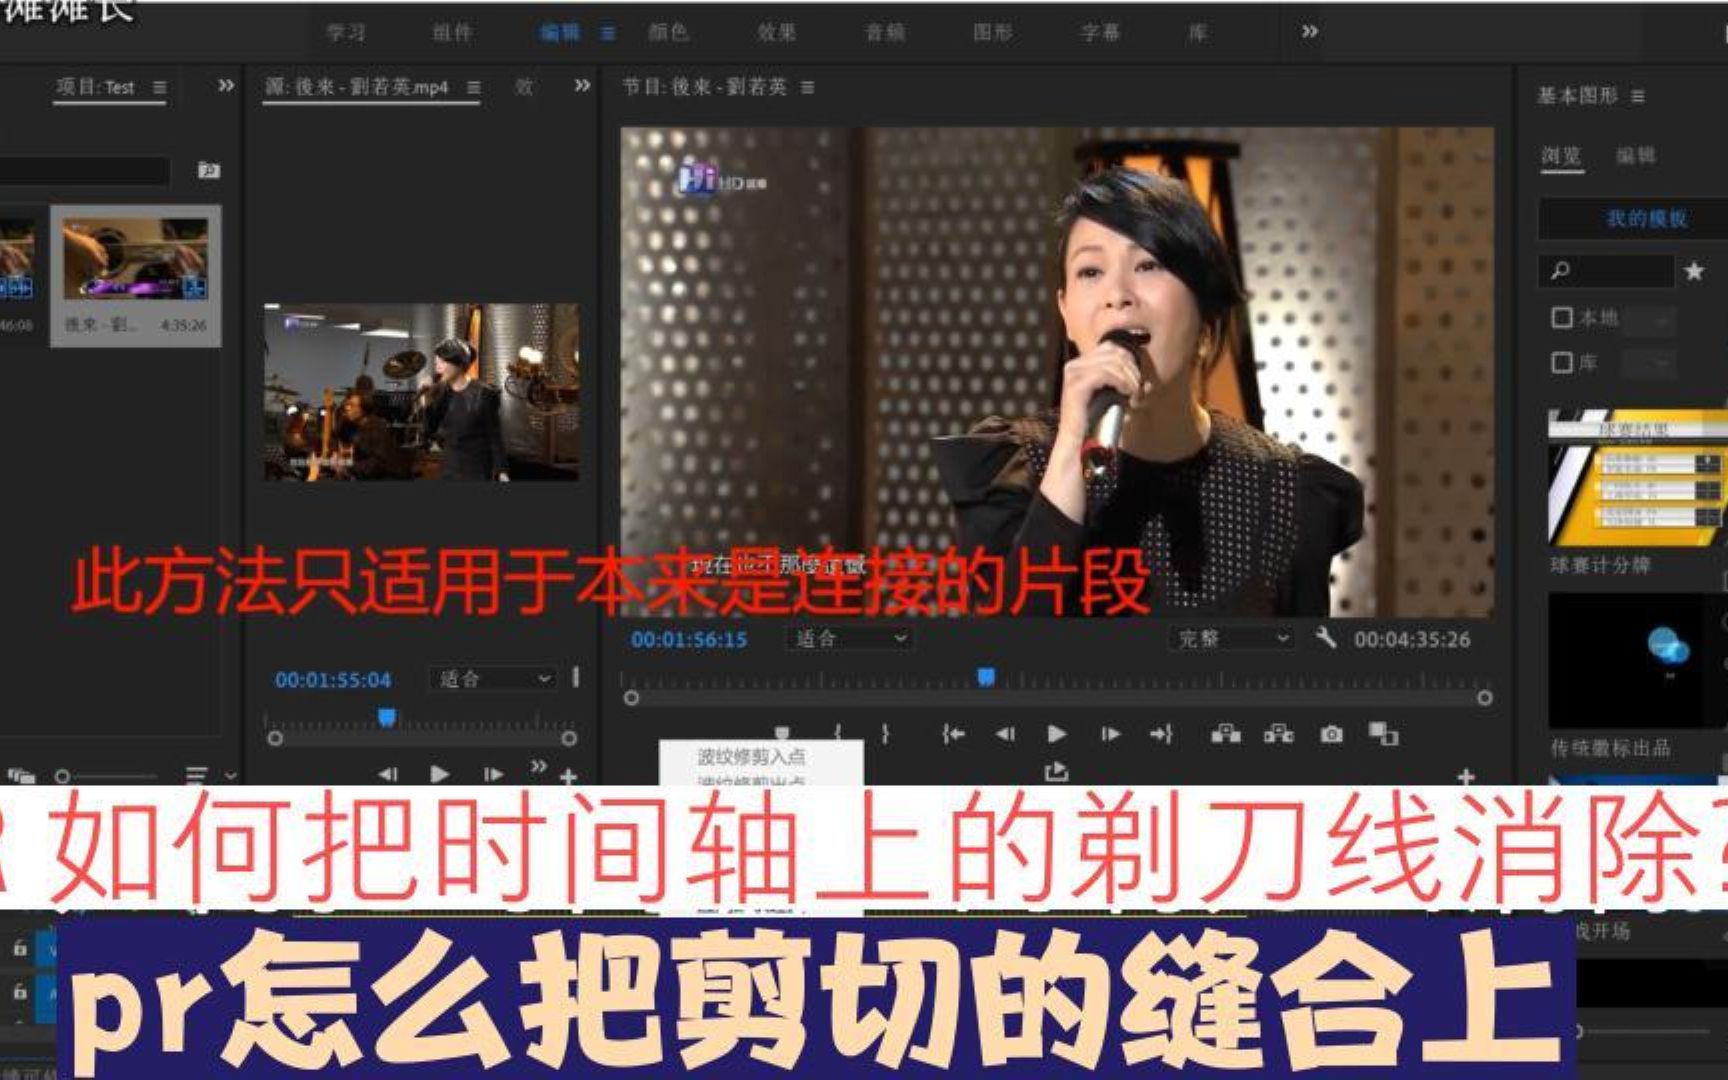The width and height of the screenshot is (1728, 1080).
Task: Open the program panel 节目 menu icon
Action: (x=807, y=88)
